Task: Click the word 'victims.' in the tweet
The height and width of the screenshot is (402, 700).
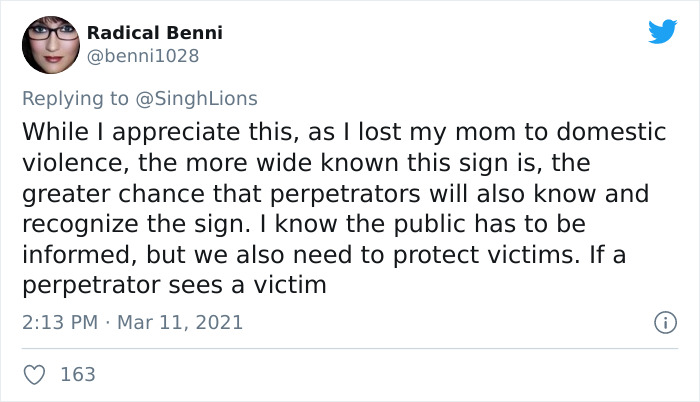Action: point(538,255)
